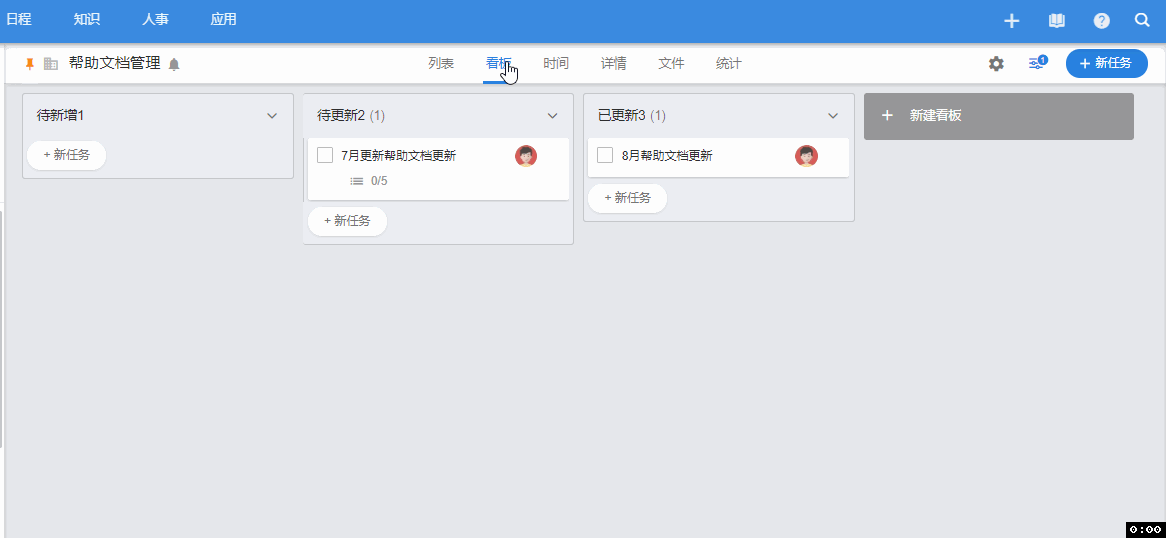Viewport: 1166px width, 538px height.
Task: Check the 7月更新帮助文档更新 task checkbox
Action: (325, 155)
